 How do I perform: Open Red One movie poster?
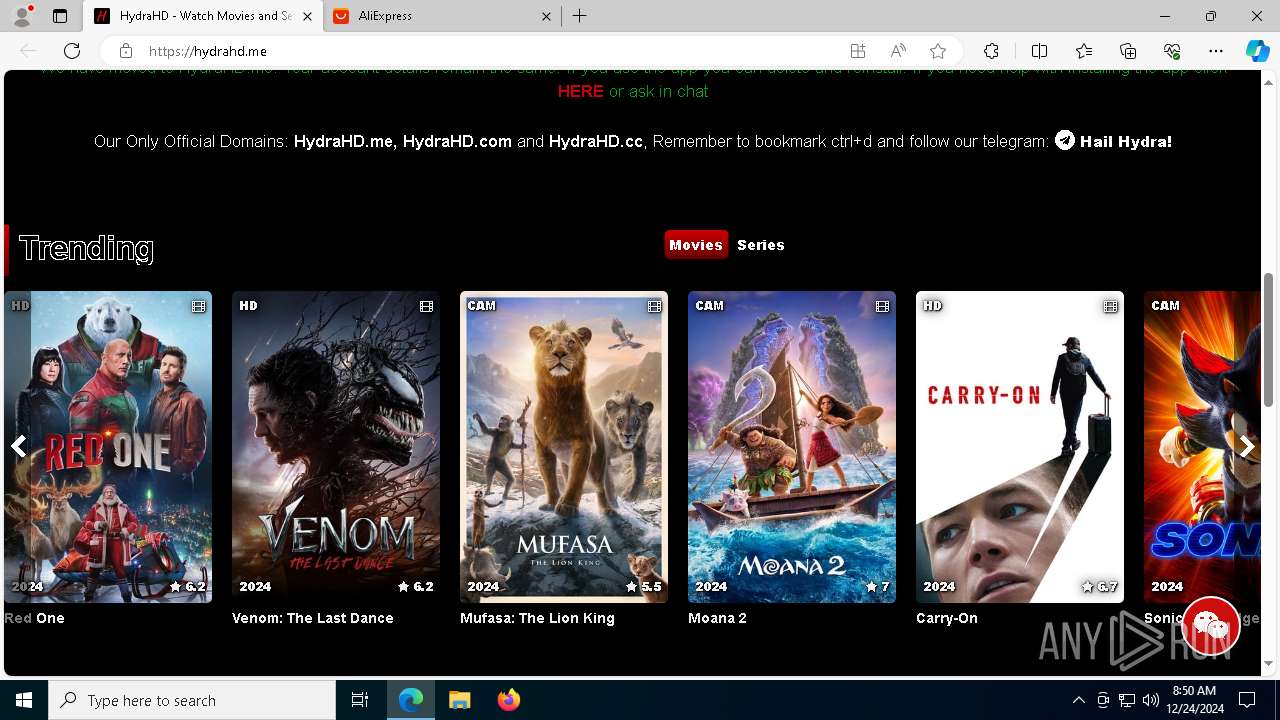point(108,447)
